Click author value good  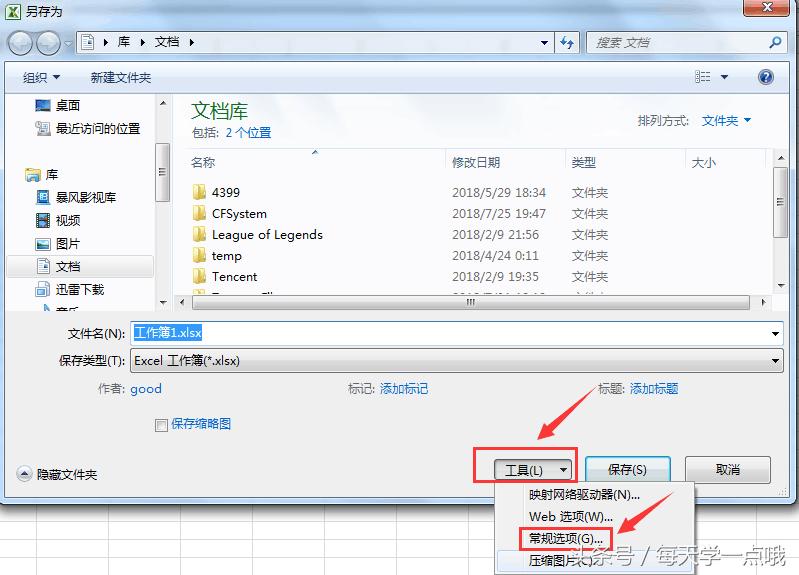pyautogui.click(x=146, y=389)
